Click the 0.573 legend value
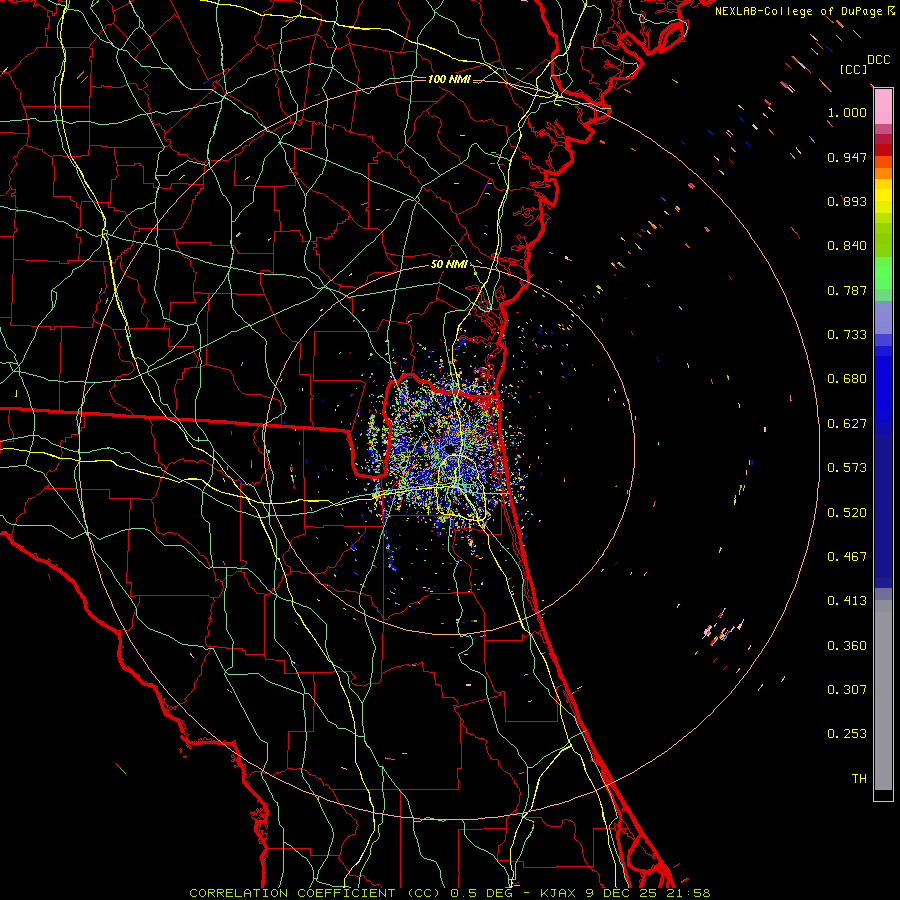 coord(847,468)
